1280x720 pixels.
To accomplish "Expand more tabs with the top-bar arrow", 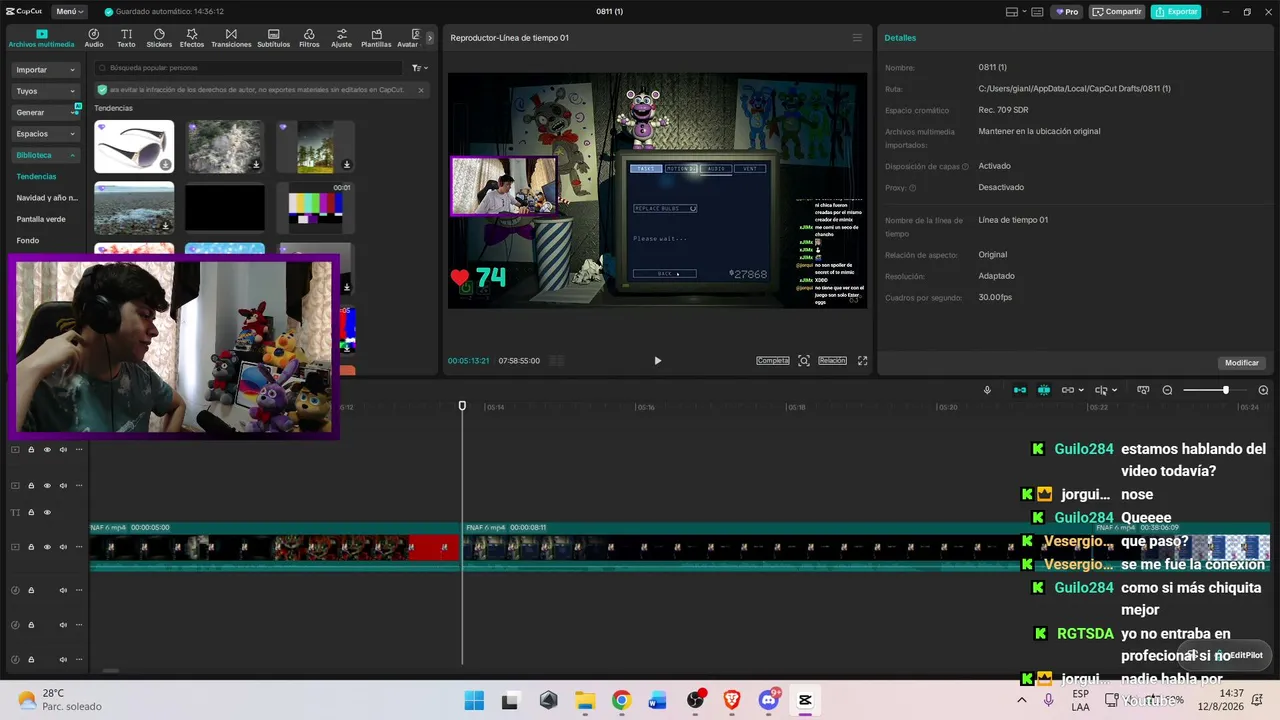I will pyautogui.click(x=430, y=38).
